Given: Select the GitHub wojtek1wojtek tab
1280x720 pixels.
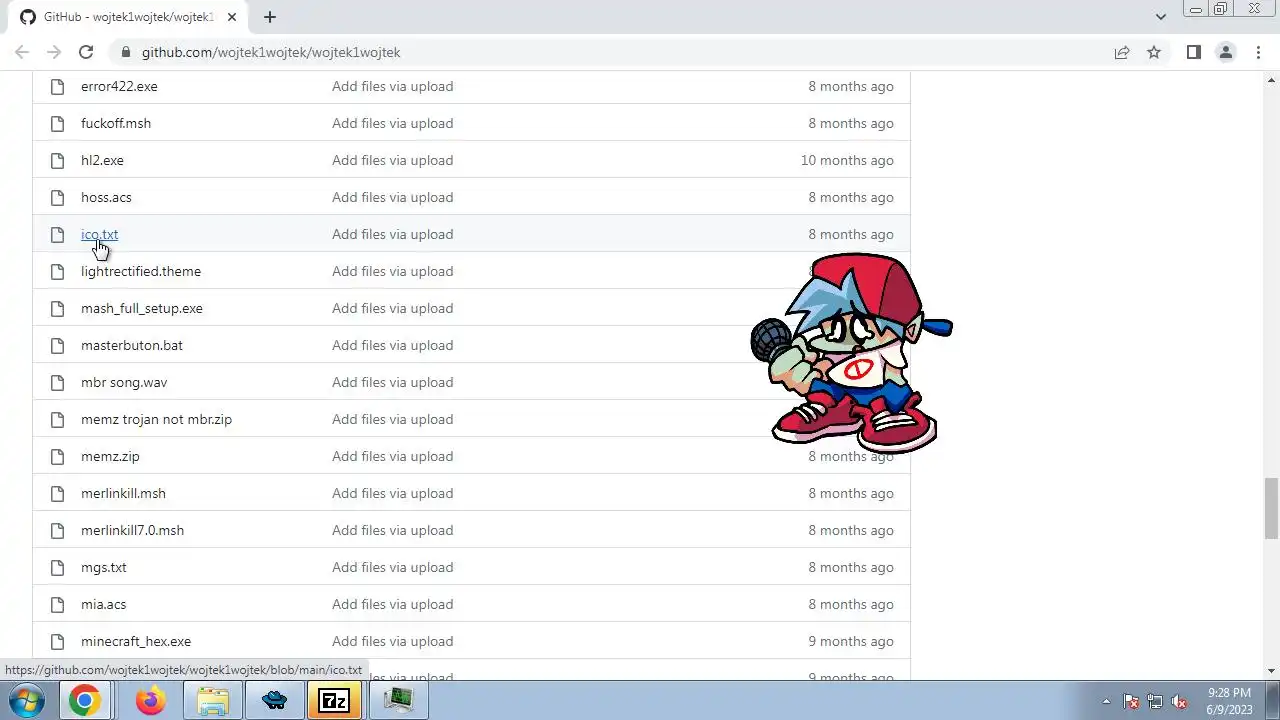Looking at the screenshot, I should 126,17.
